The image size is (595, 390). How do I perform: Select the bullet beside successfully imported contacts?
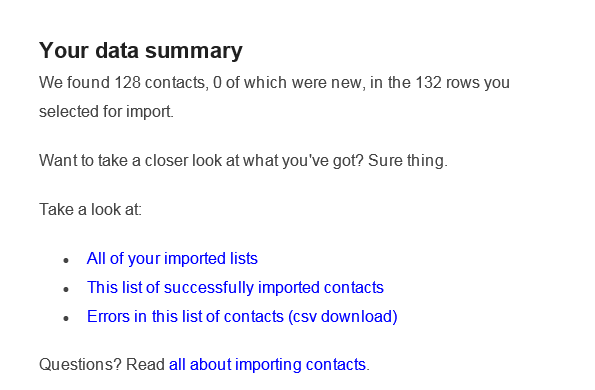coord(66,289)
